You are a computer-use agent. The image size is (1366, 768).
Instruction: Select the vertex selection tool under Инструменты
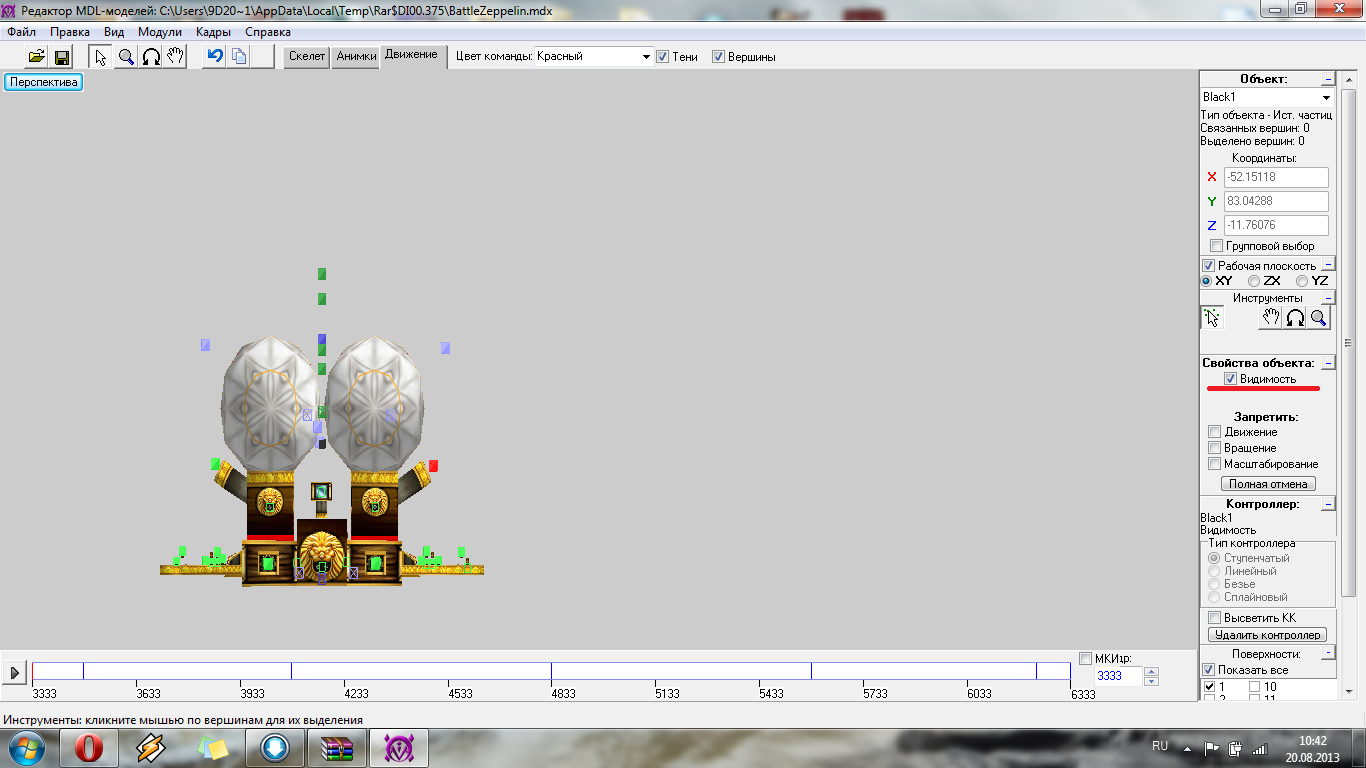[x=1212, y=318]
